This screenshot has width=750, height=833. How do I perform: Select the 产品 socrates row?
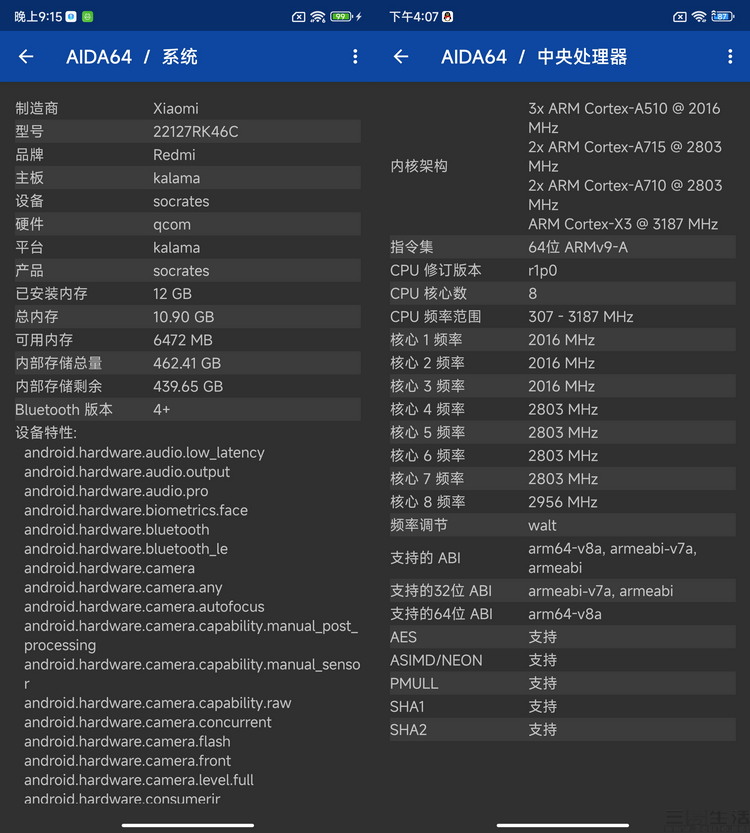188,270
